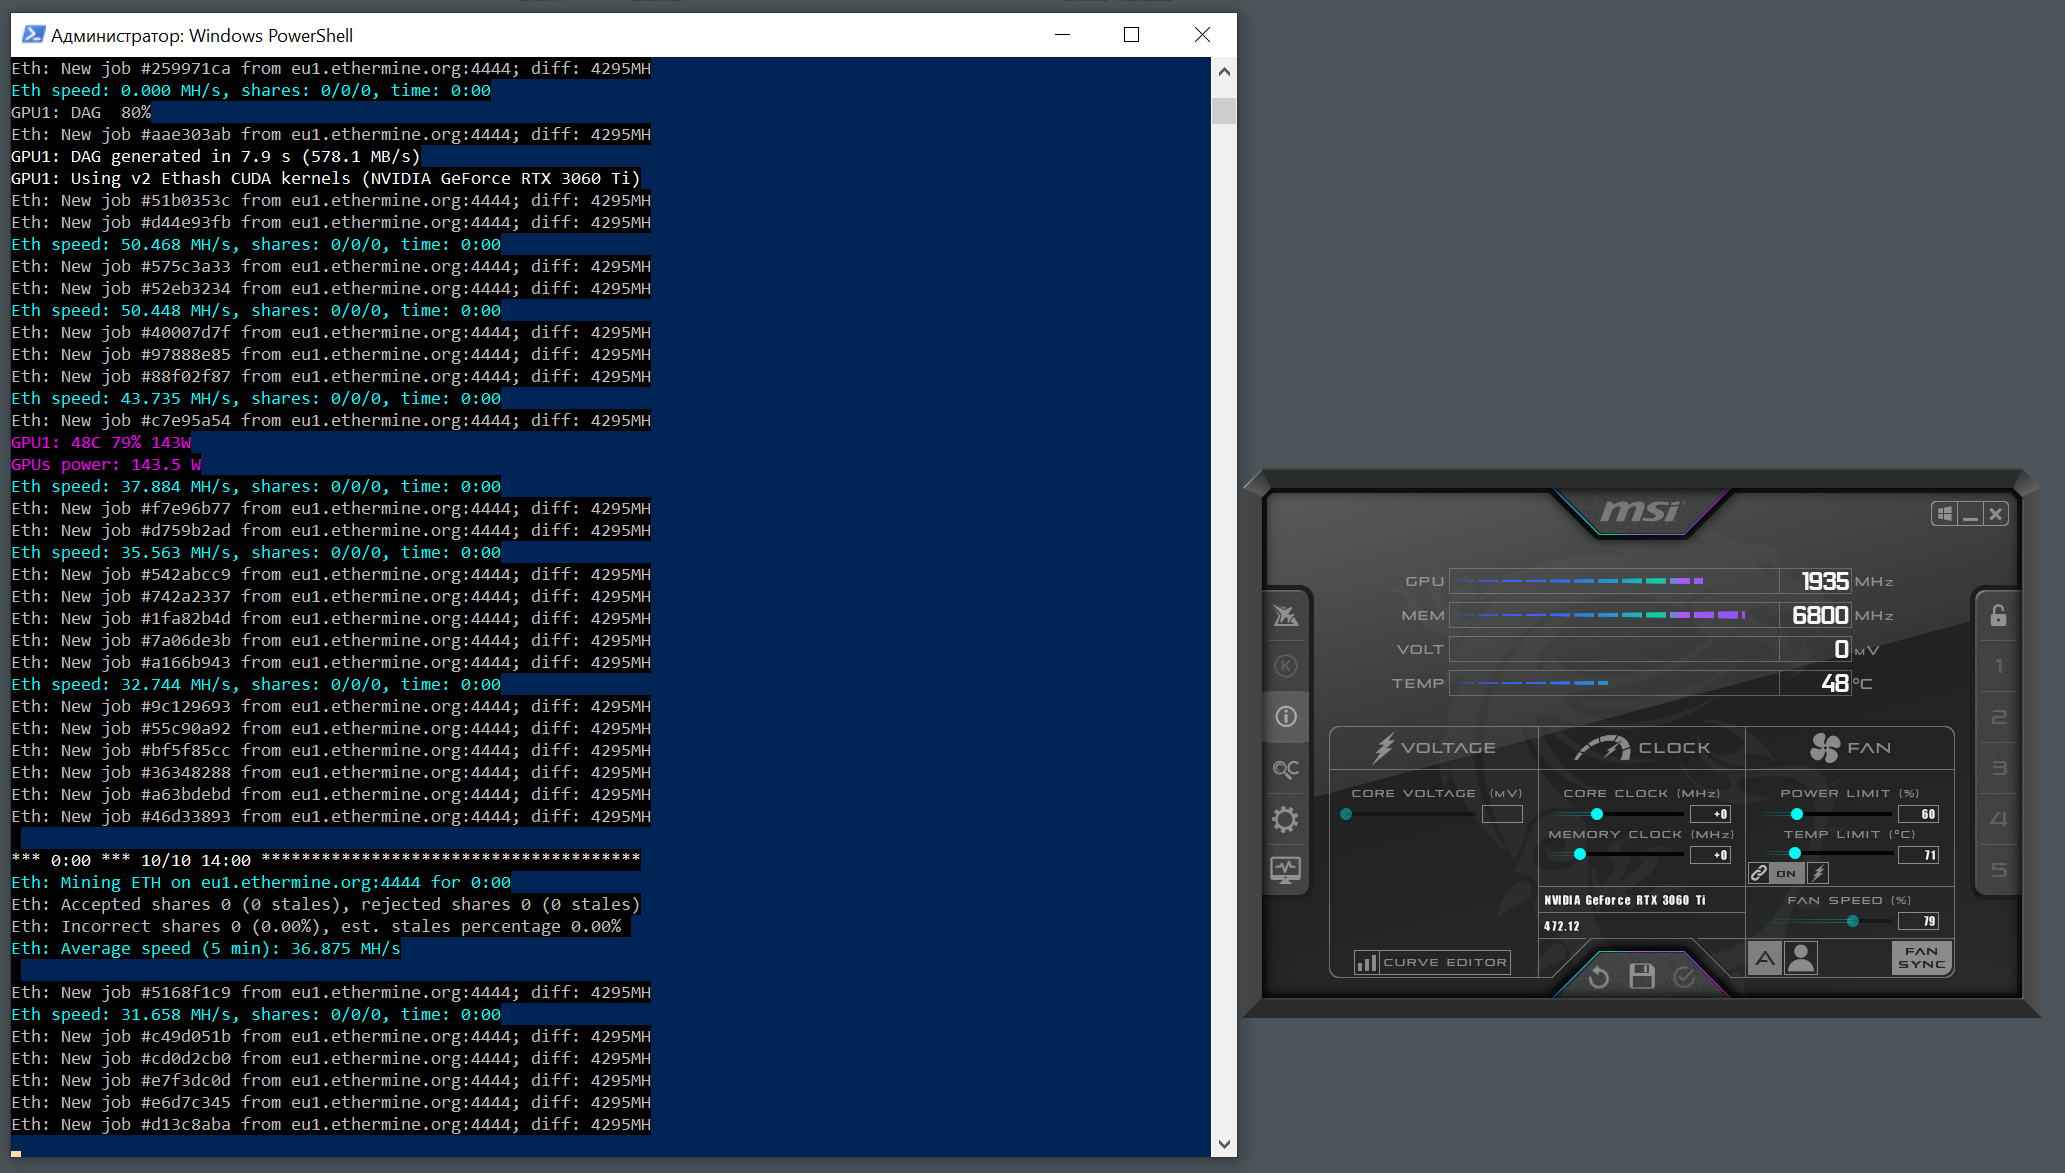Click the Clock section header
The image size is (2065, 1173).
pos(1642,748)
